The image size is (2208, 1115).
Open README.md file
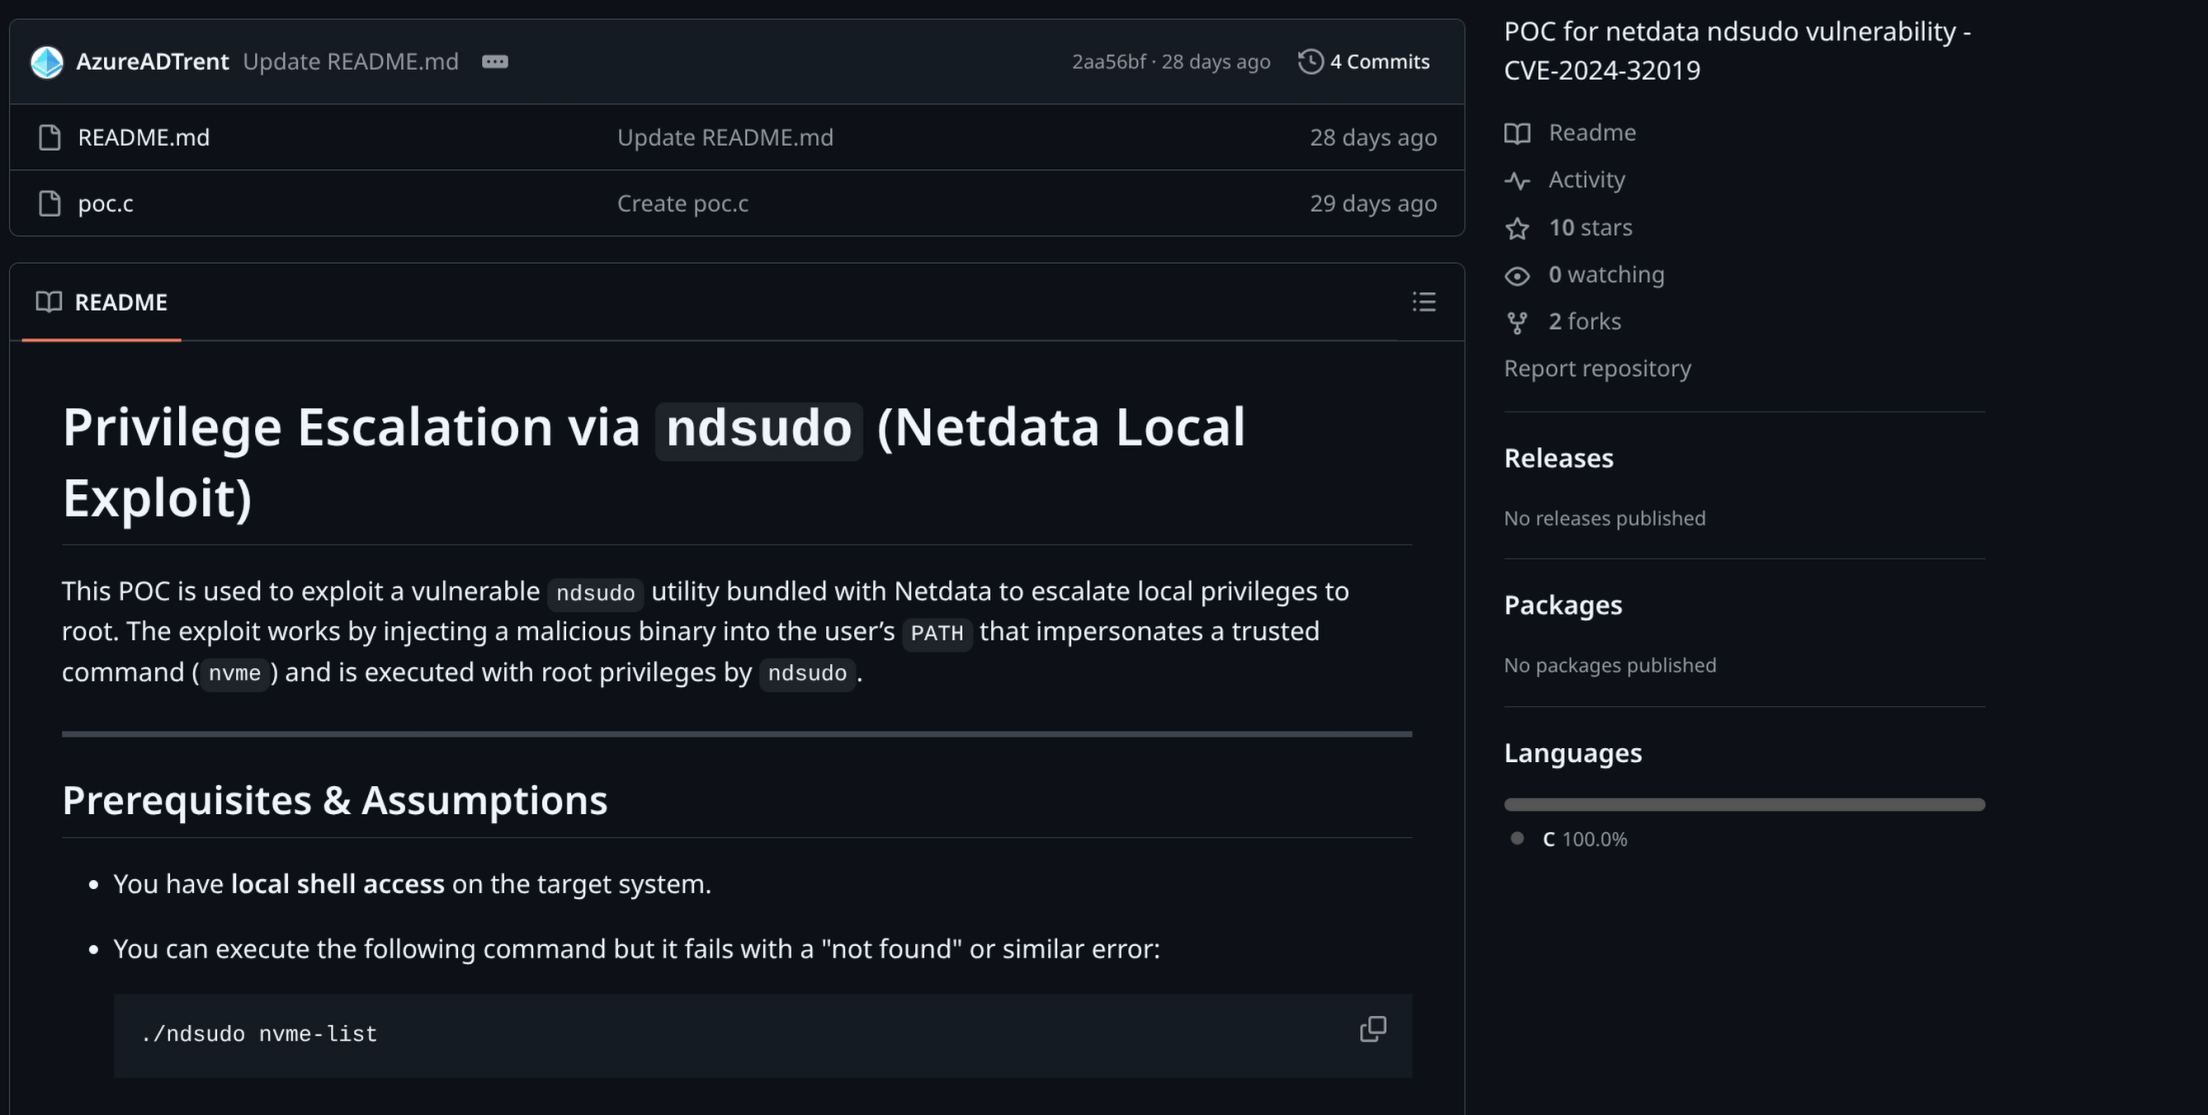click(x=144, y=138)
